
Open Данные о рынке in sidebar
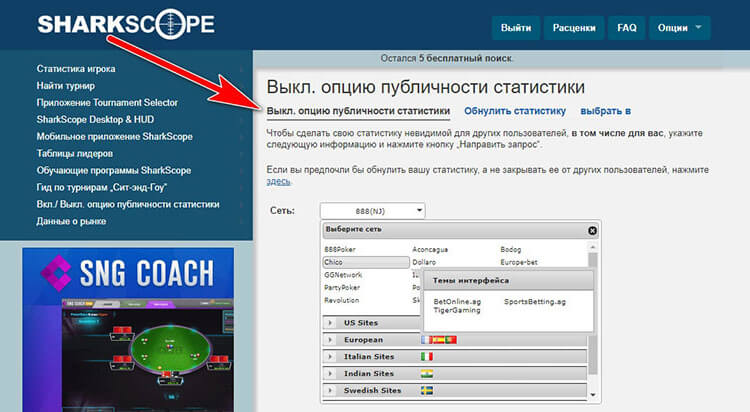coord(71,221)
